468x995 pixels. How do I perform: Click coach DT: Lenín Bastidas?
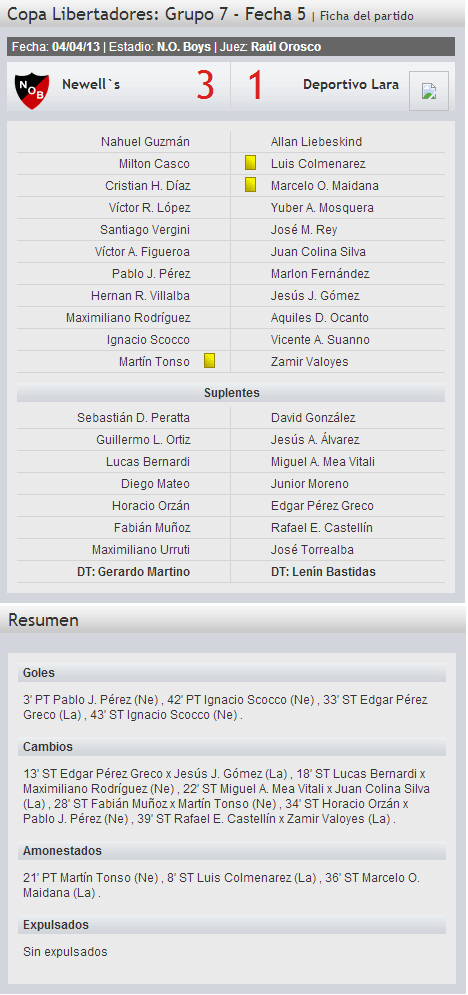coord(323,572)
